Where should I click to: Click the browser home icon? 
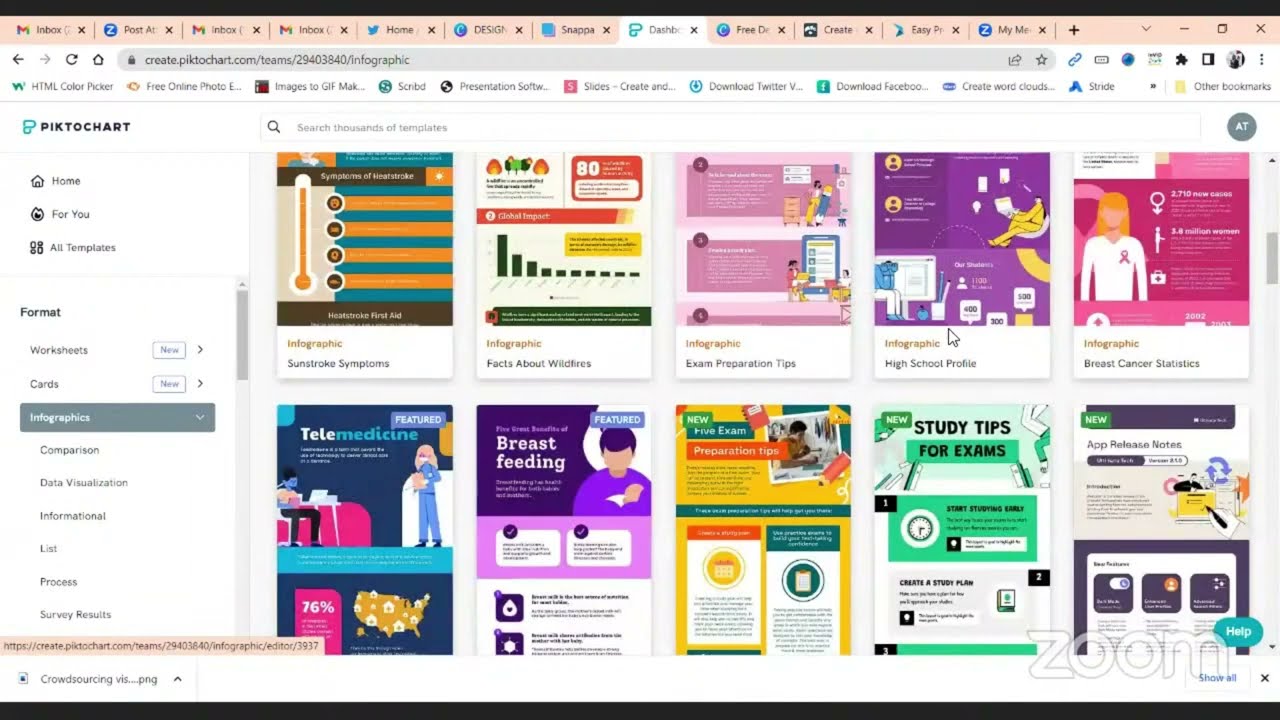pos(98,60)
